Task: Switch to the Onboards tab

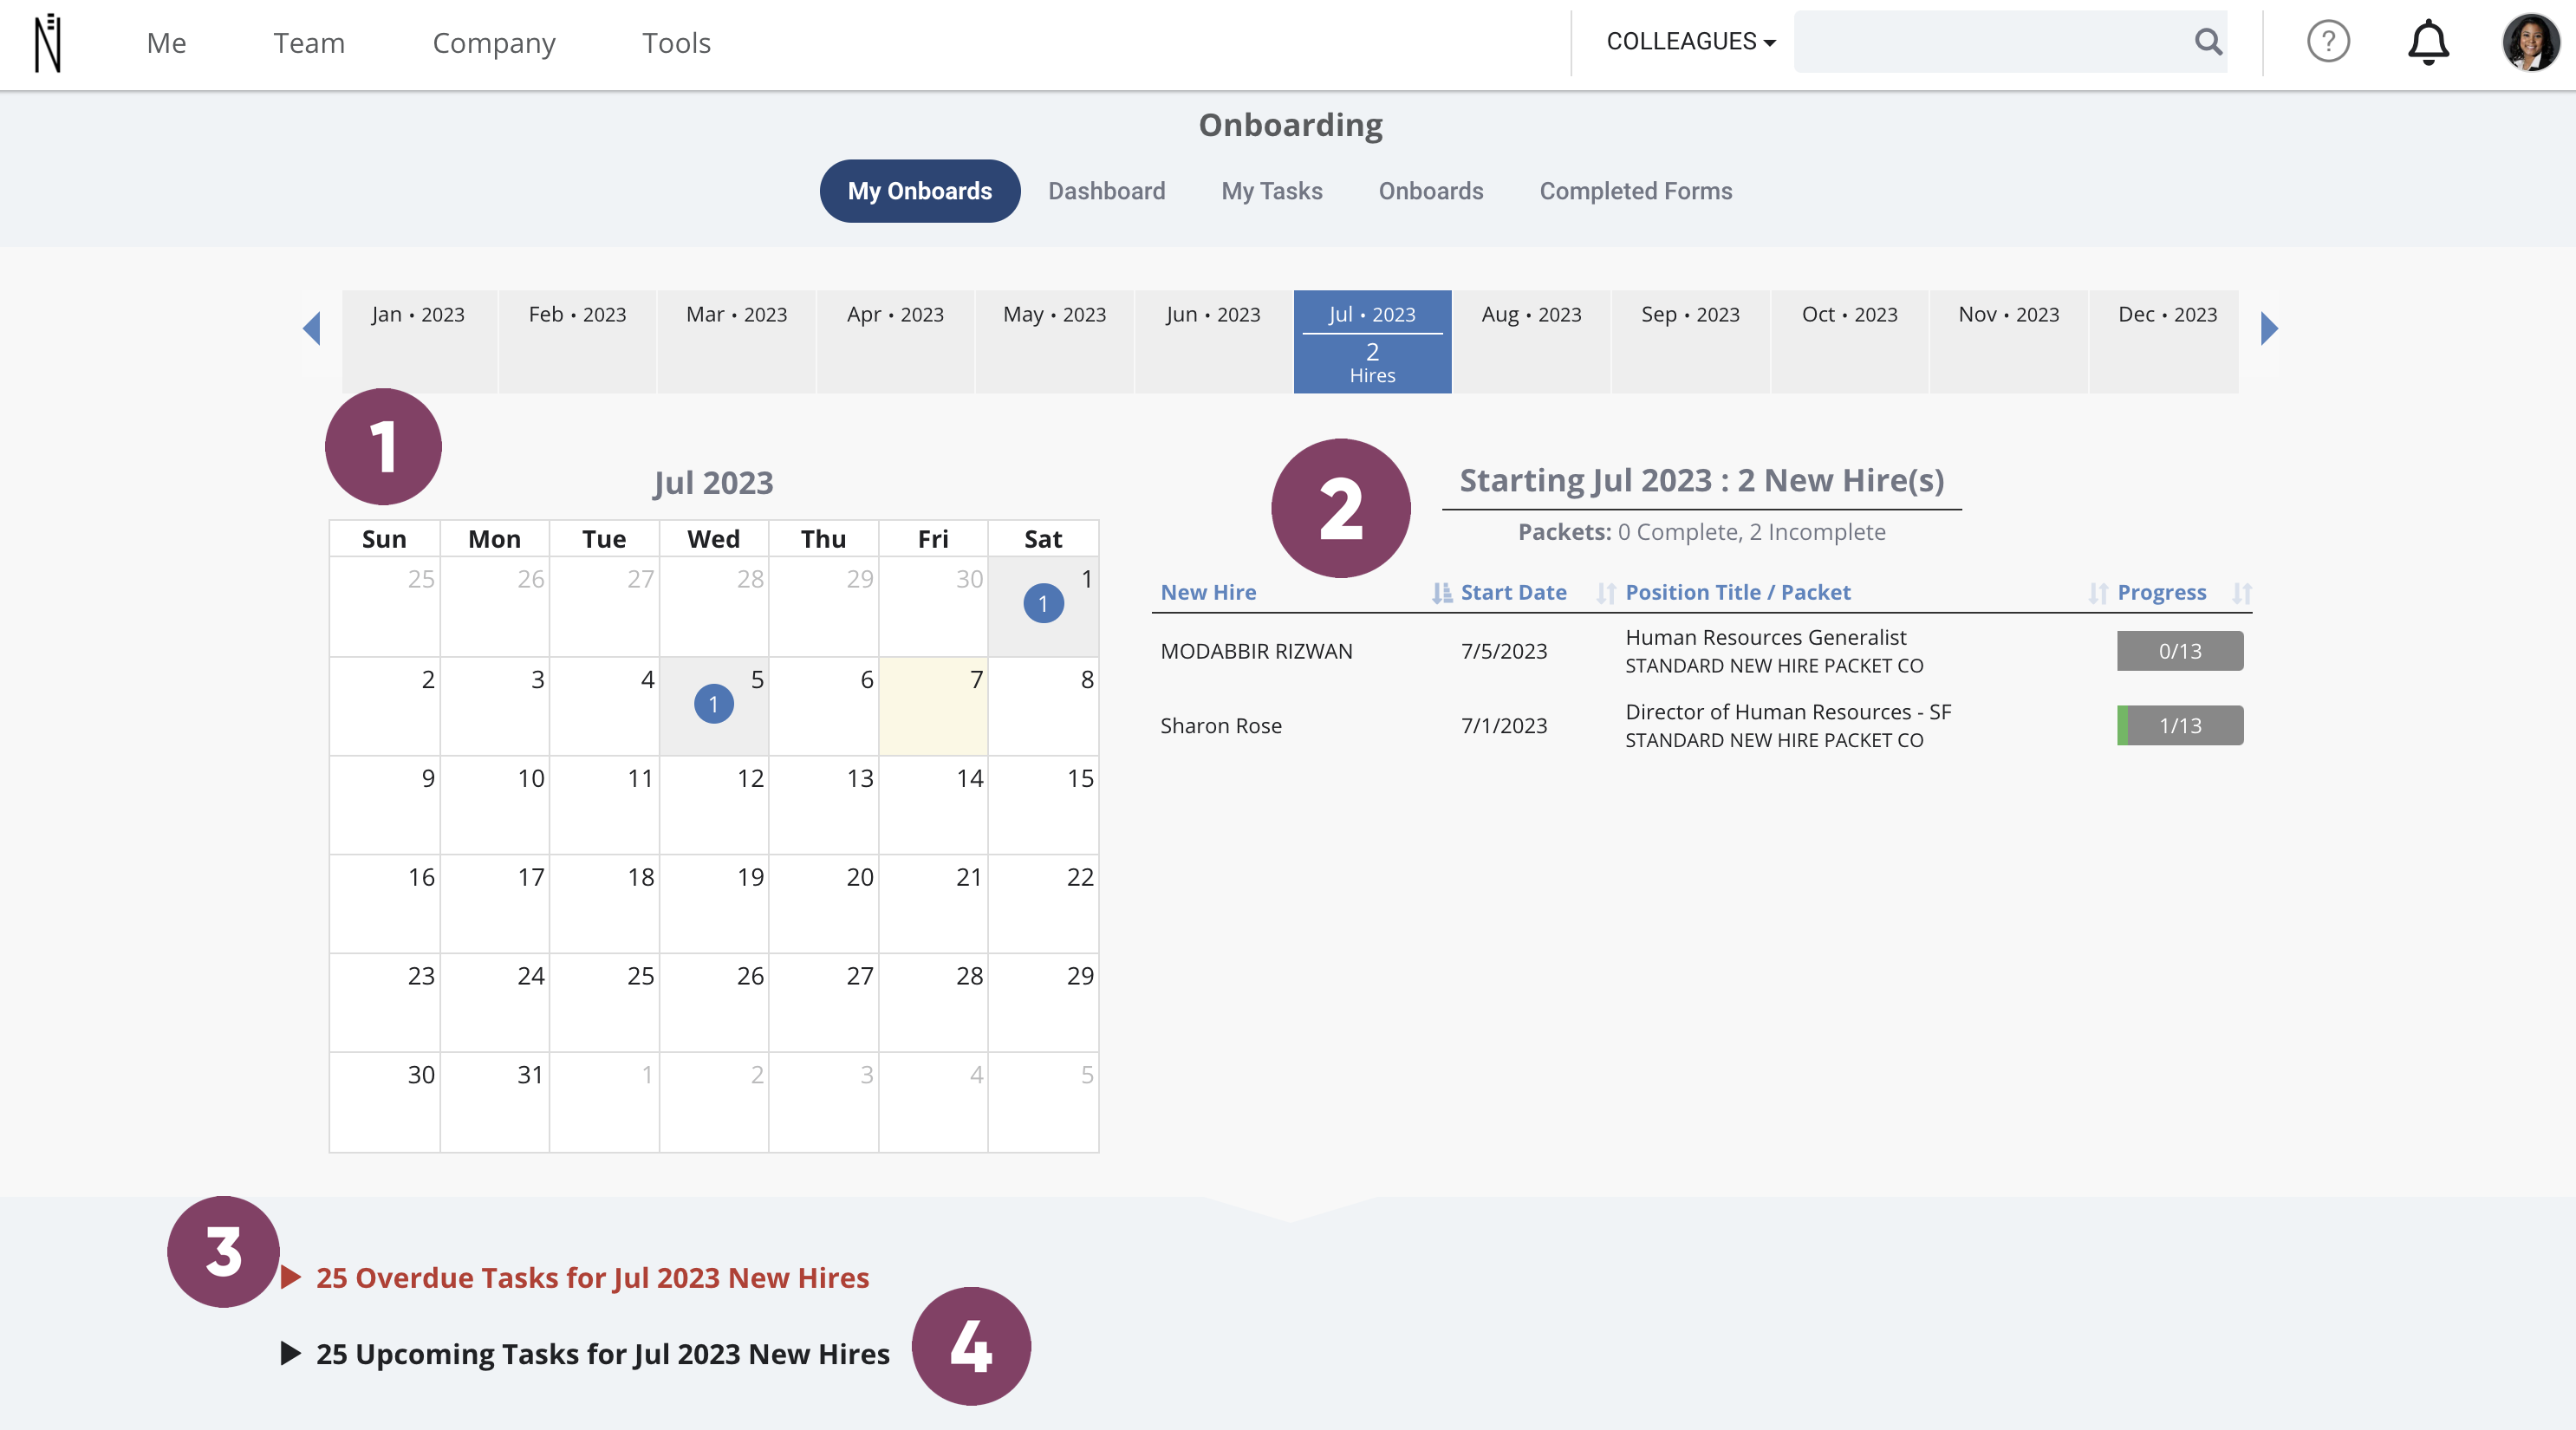Action: [x=1430, y=191]
